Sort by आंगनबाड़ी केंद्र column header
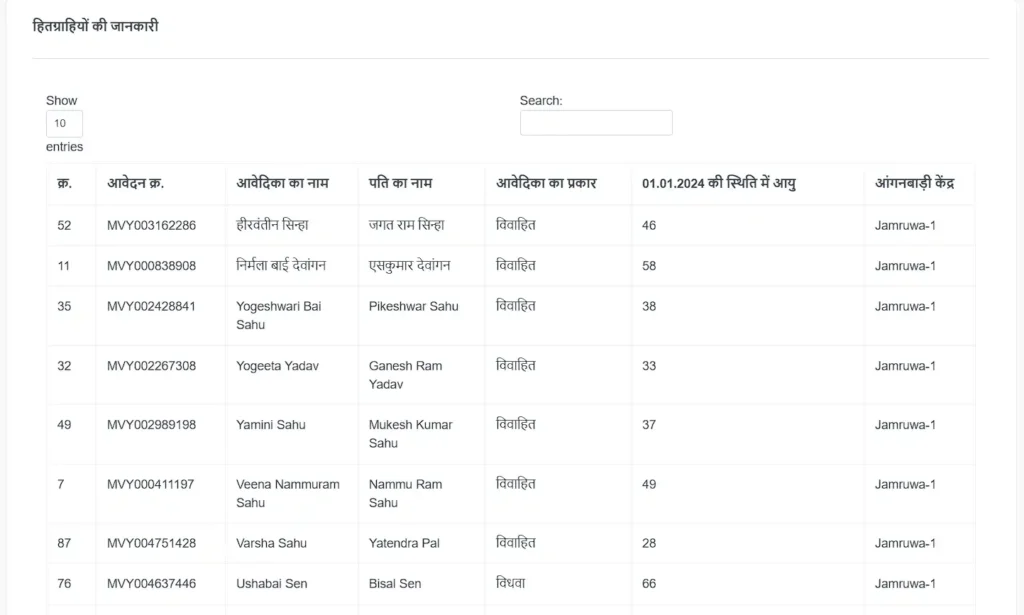 point(915,183)
